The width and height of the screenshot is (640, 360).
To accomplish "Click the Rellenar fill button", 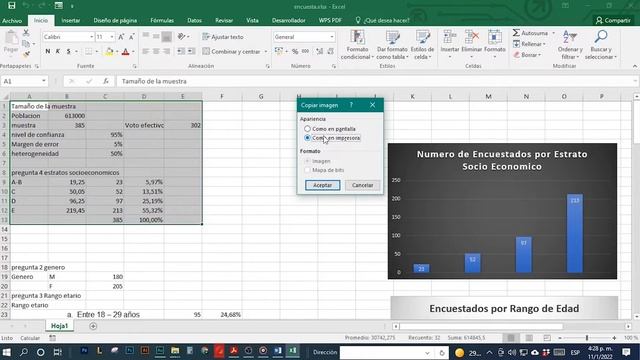I will 529,44.
